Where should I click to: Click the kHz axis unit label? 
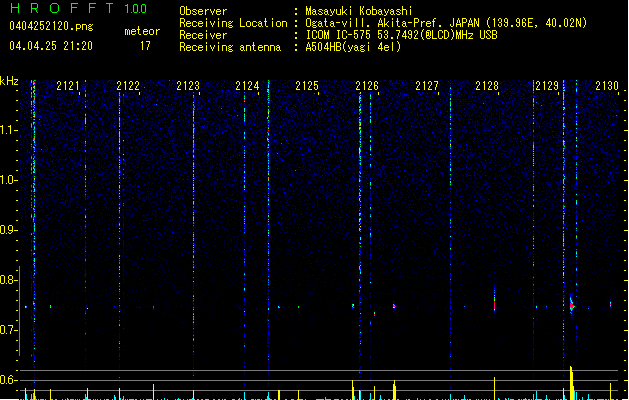tap(9, 81)
